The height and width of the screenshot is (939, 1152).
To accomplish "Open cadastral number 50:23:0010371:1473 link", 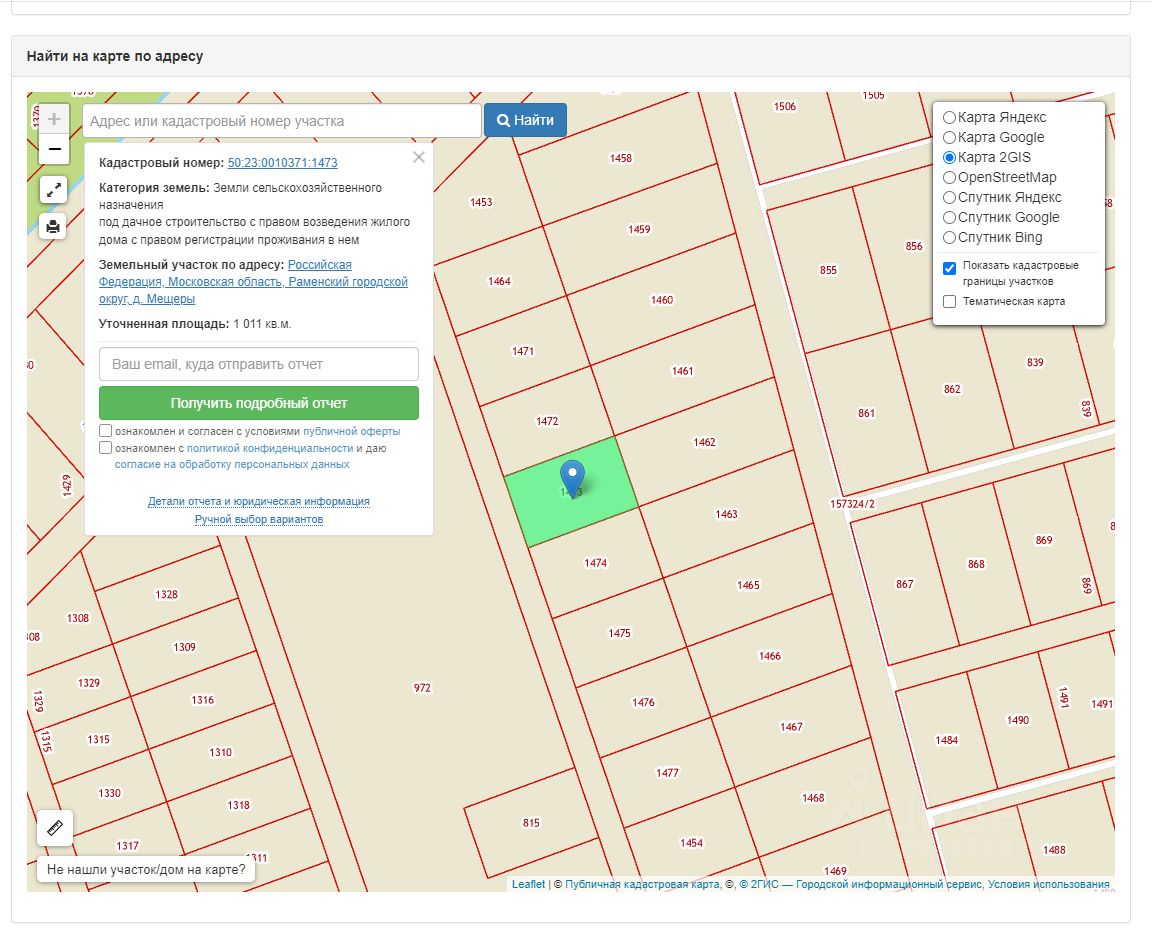I will pos(283,162).
